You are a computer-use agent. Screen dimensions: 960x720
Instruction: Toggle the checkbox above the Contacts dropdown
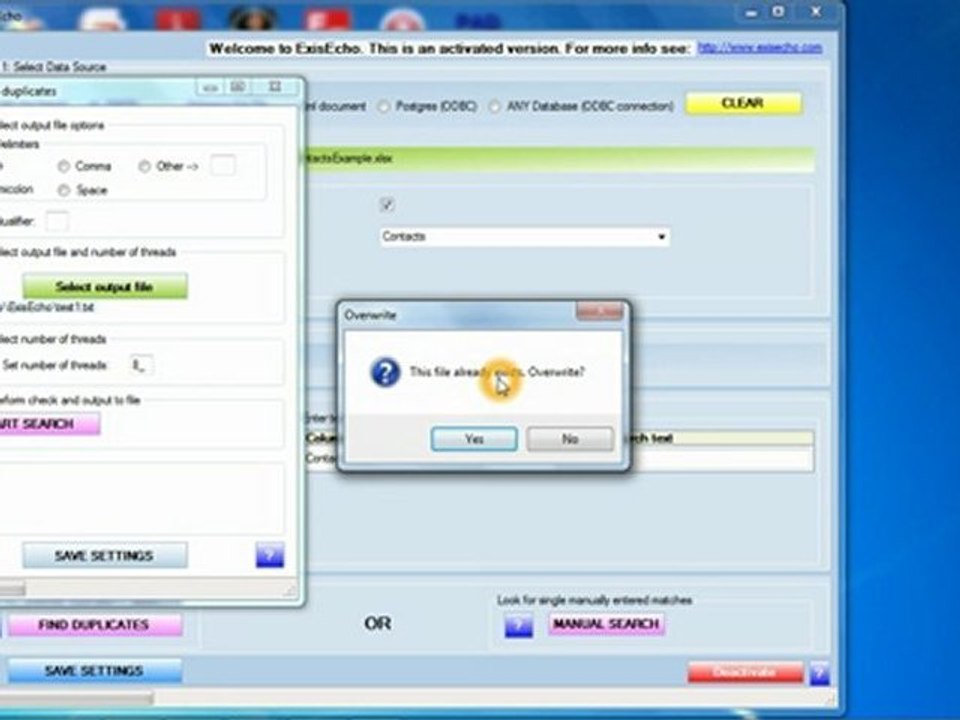tap(387, 204)
